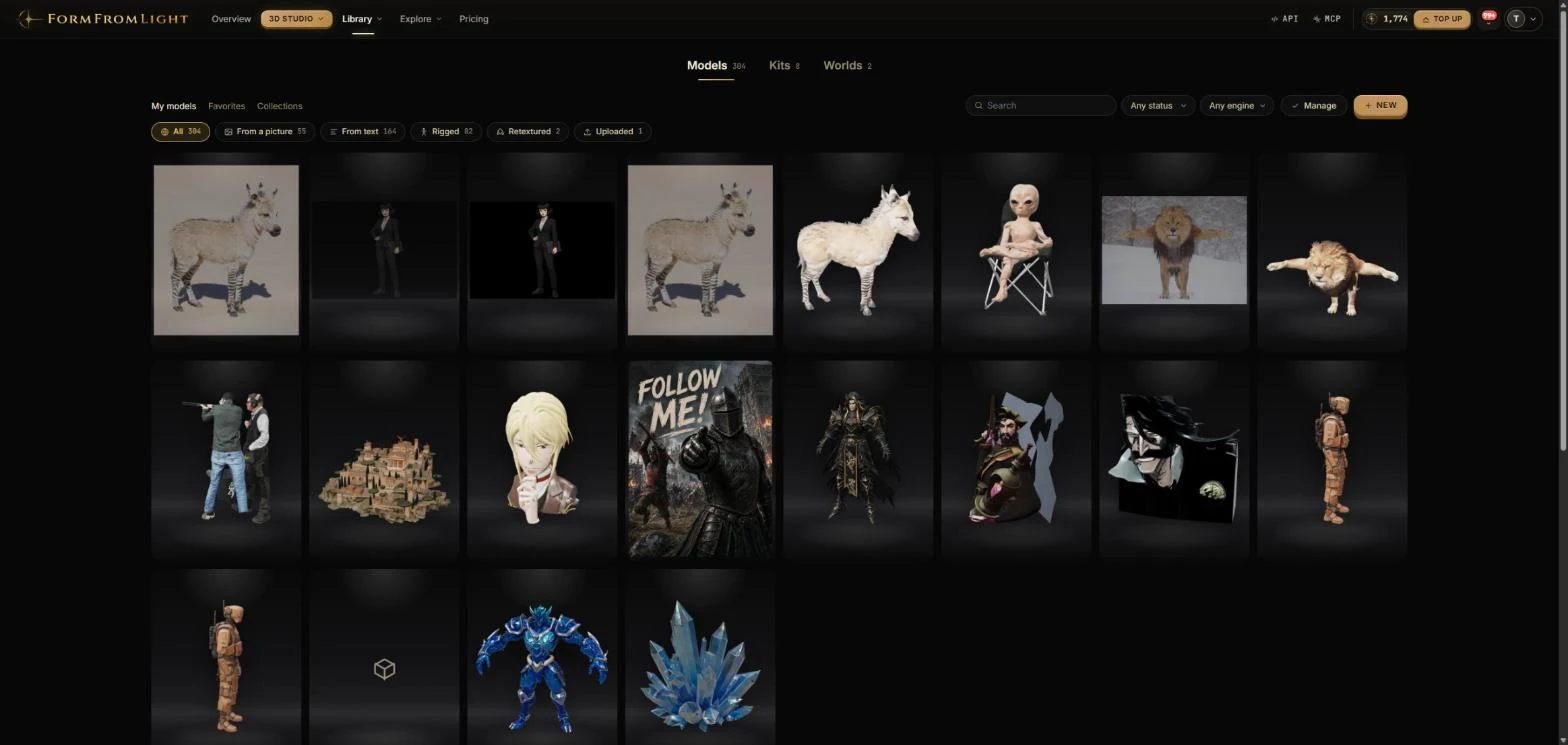Open the user avatar T menu
This screenshot has height=745, width=1568.
click(x=1523, y=19)
